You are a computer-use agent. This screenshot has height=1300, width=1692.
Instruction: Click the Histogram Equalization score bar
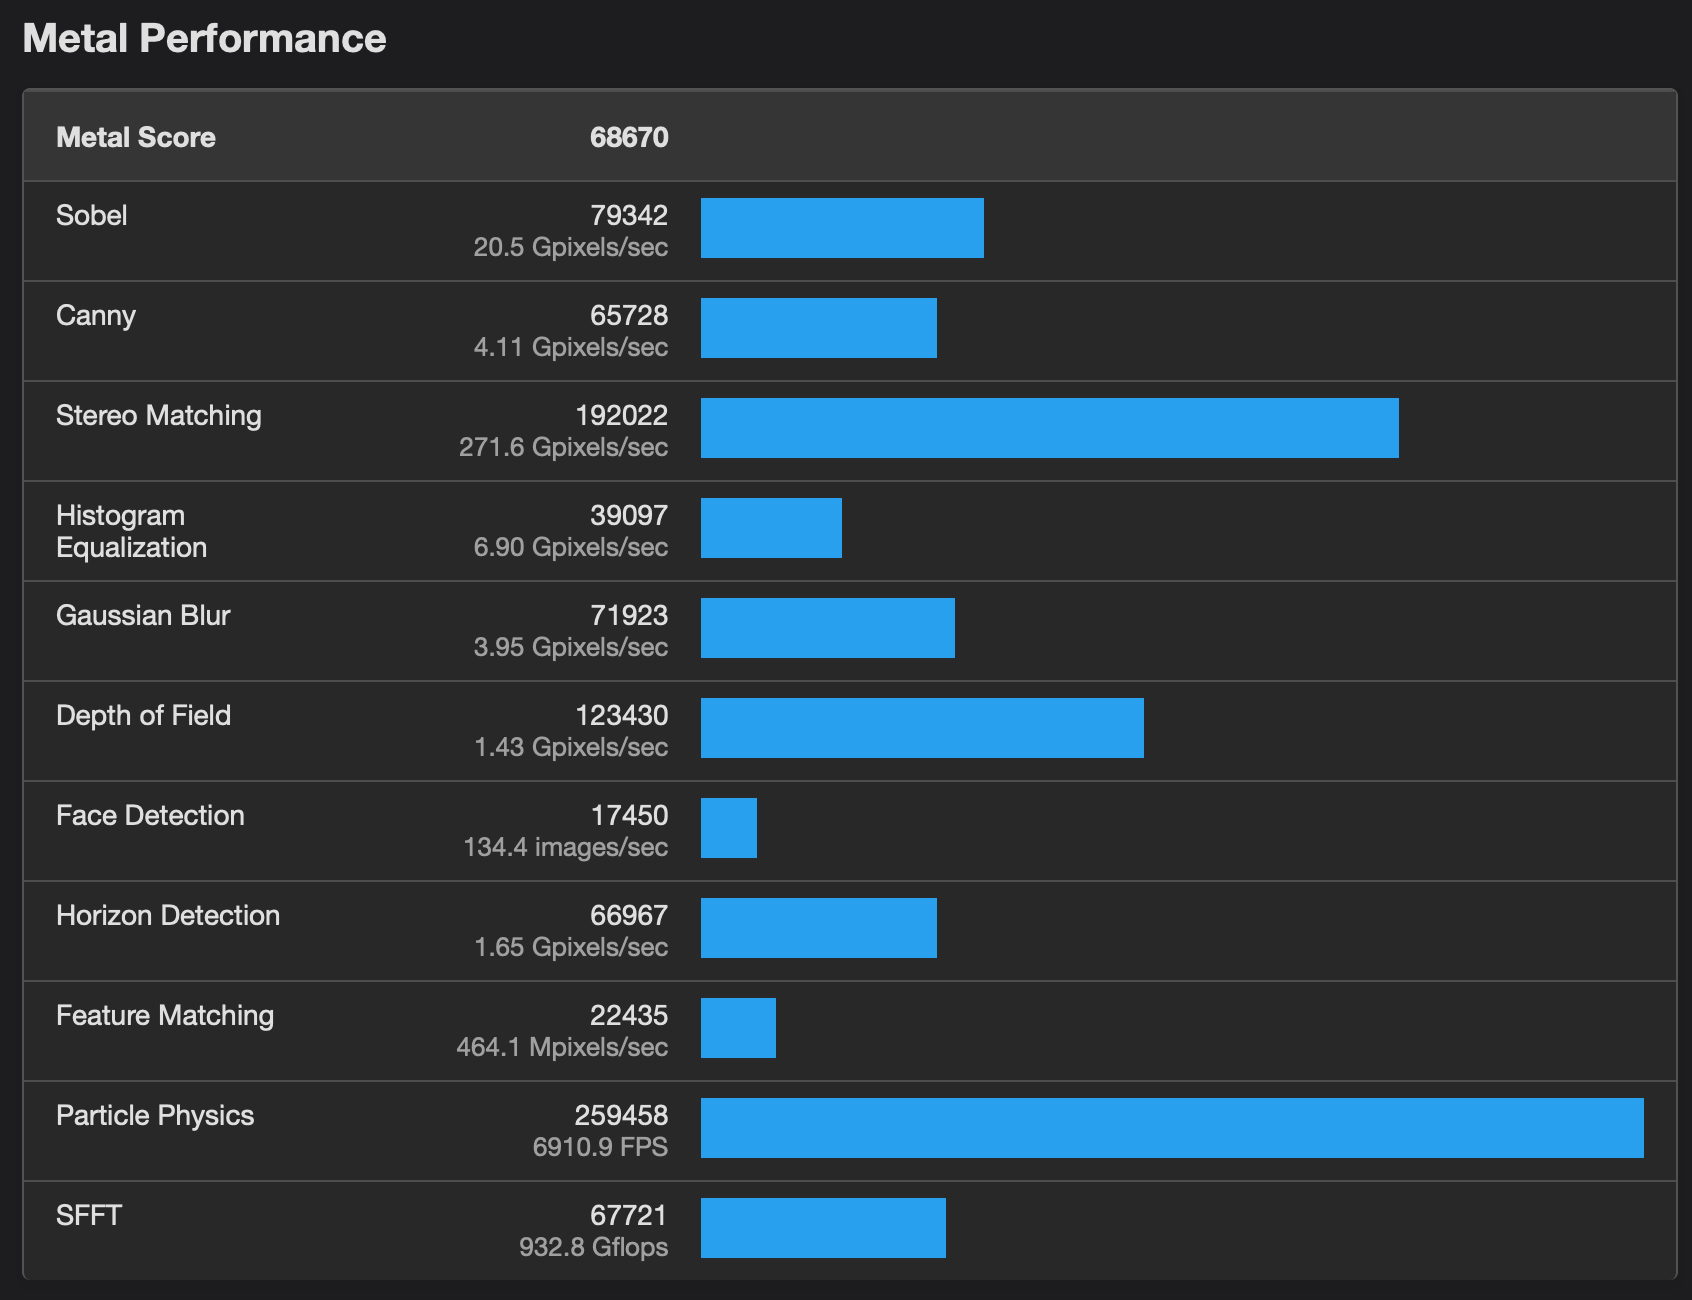tap(771, 528)
